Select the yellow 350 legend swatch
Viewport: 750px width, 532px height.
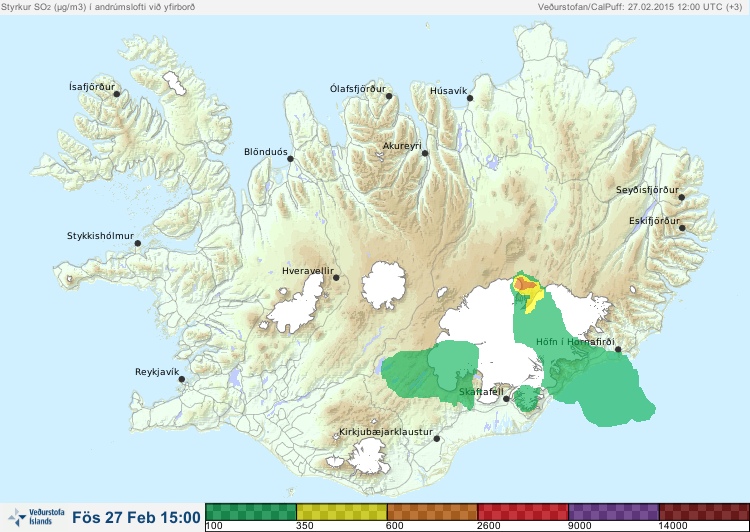click(342, 512)
